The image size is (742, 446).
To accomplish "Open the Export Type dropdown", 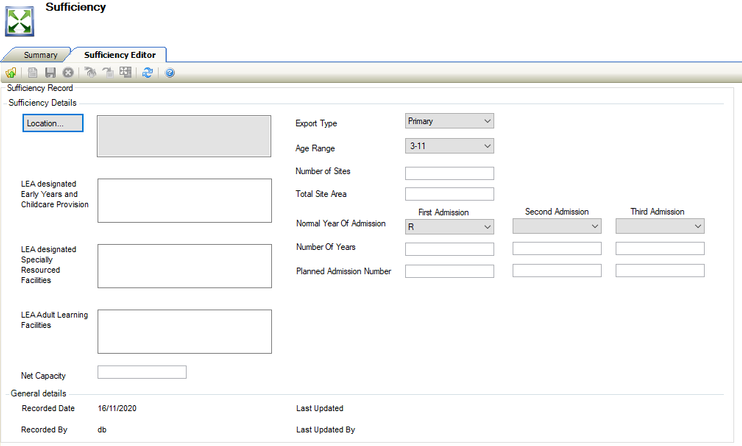I will 449,121.
